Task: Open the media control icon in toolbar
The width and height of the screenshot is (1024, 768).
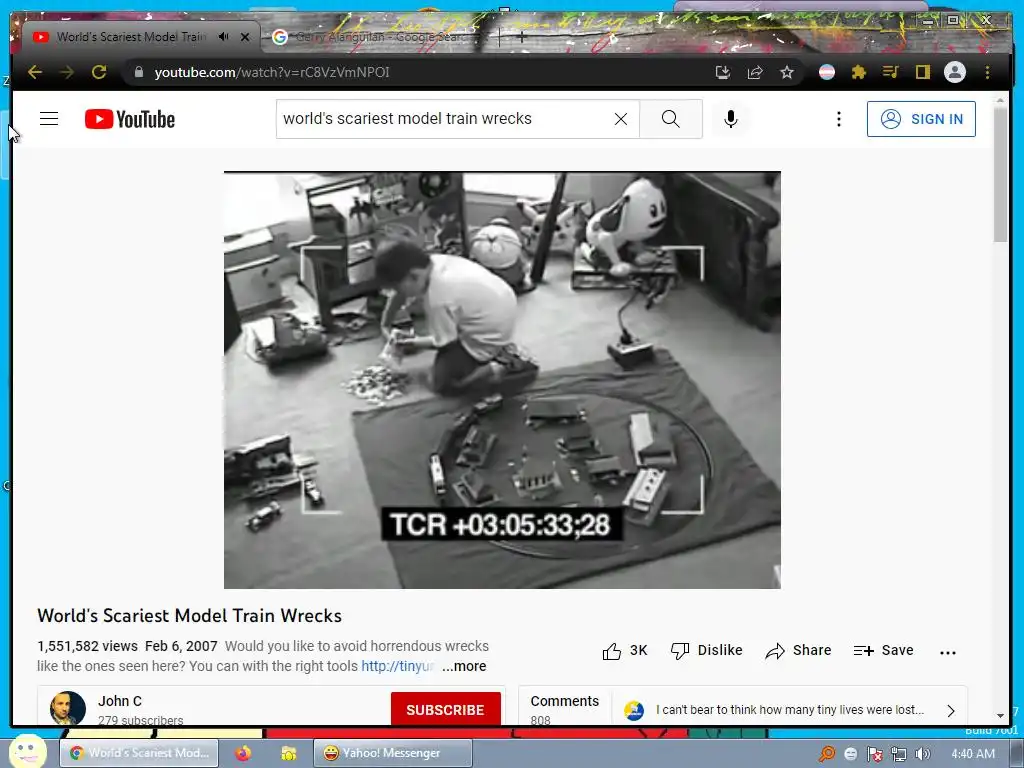Action: click(x=891, y=72)
